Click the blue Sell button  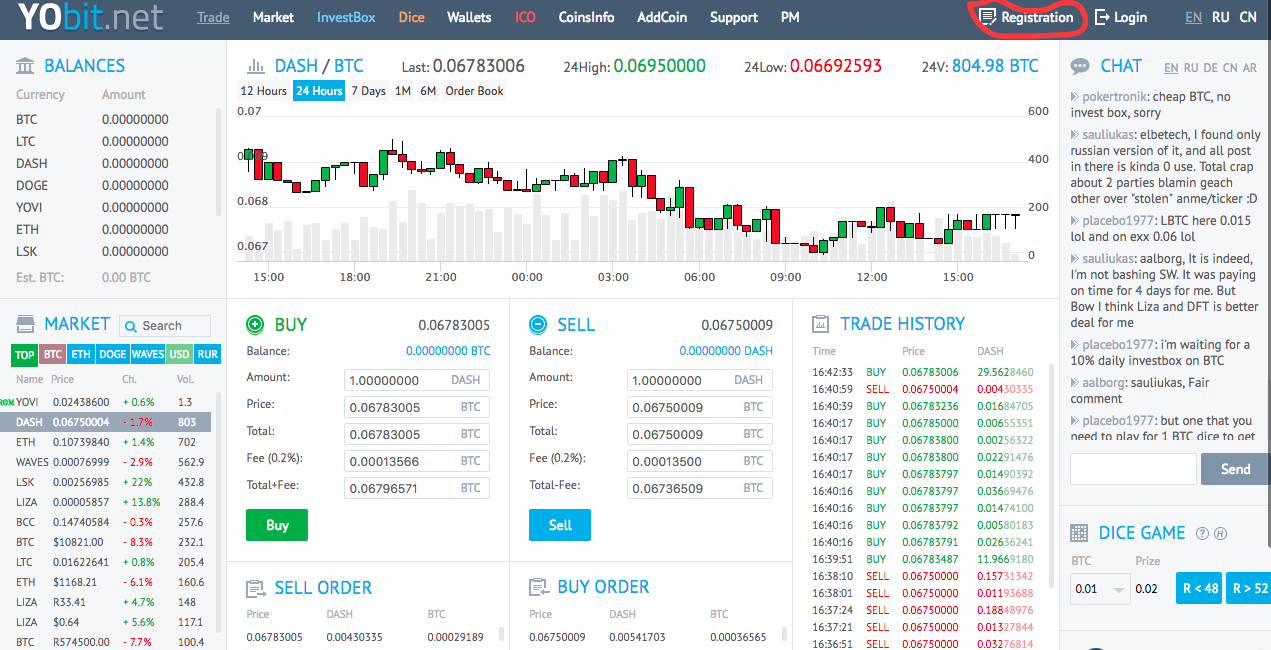pos(560,525)
